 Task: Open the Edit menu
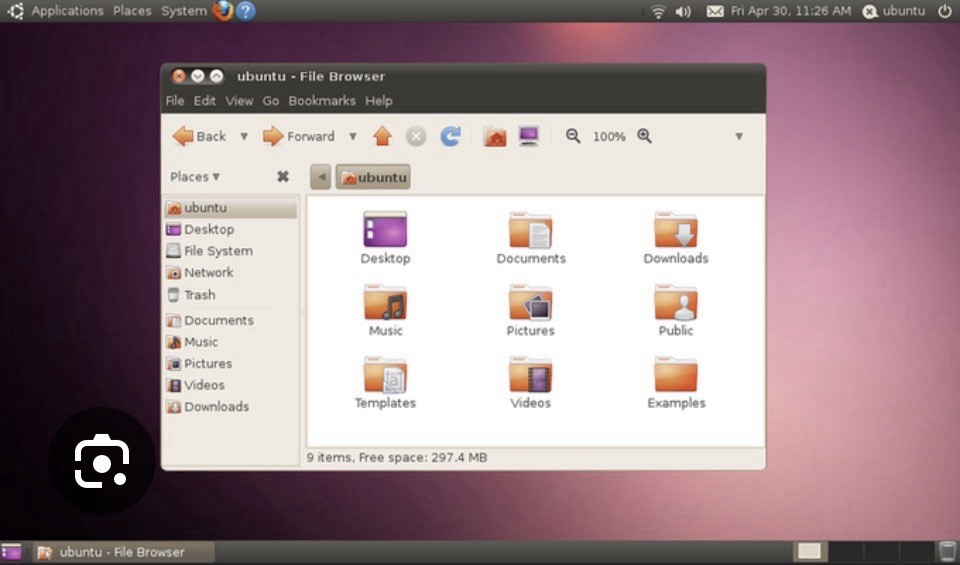click(x=204, y=101)
